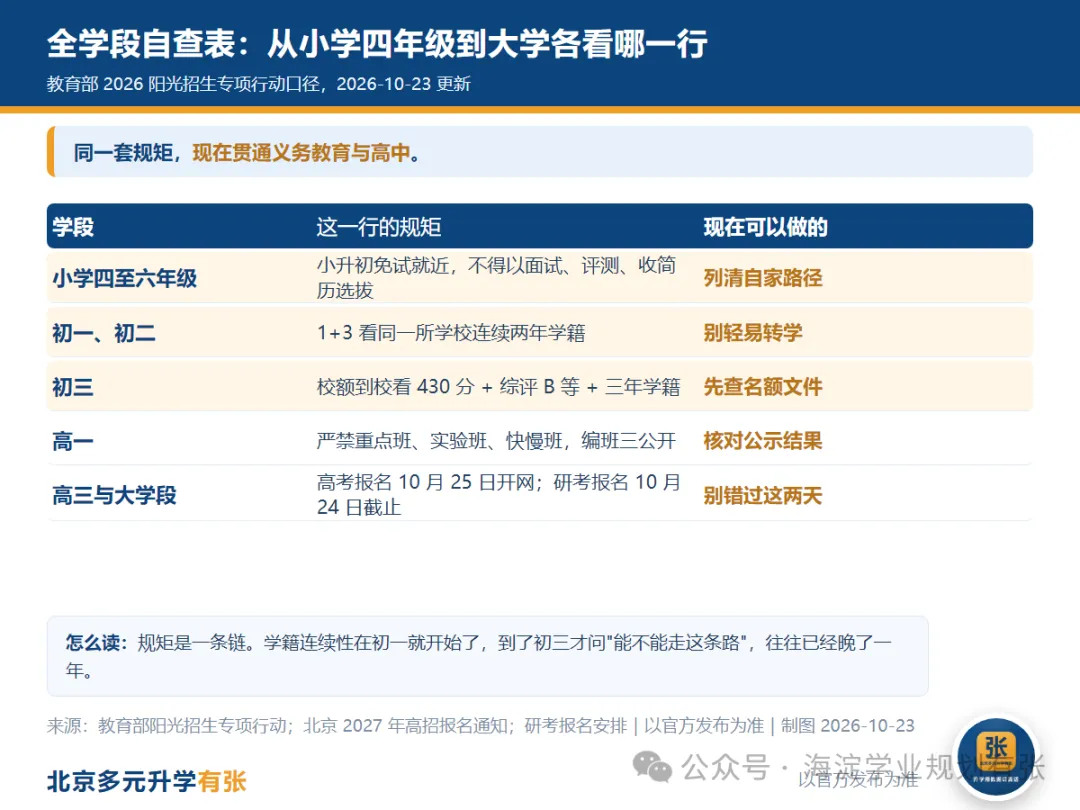Select the 高一 row label
Image resolution: width=1080 pixels, height=810 pixels.
73,441
